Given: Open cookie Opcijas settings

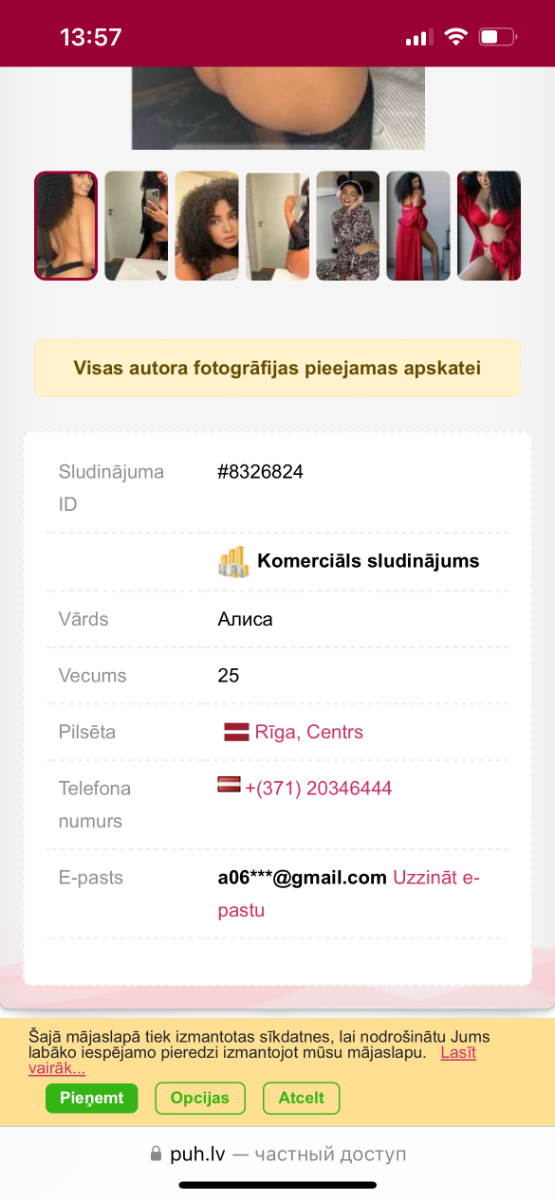Looking at the screenshot, I should [200, 1098].
